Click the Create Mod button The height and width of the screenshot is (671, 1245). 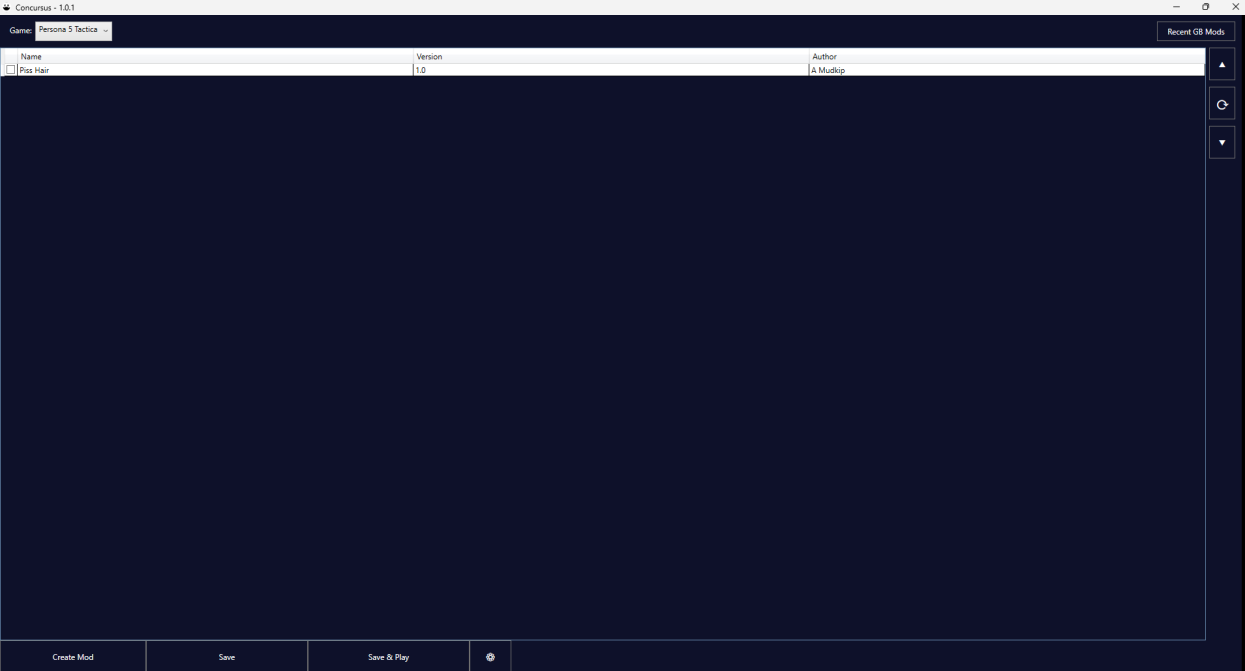73,657
